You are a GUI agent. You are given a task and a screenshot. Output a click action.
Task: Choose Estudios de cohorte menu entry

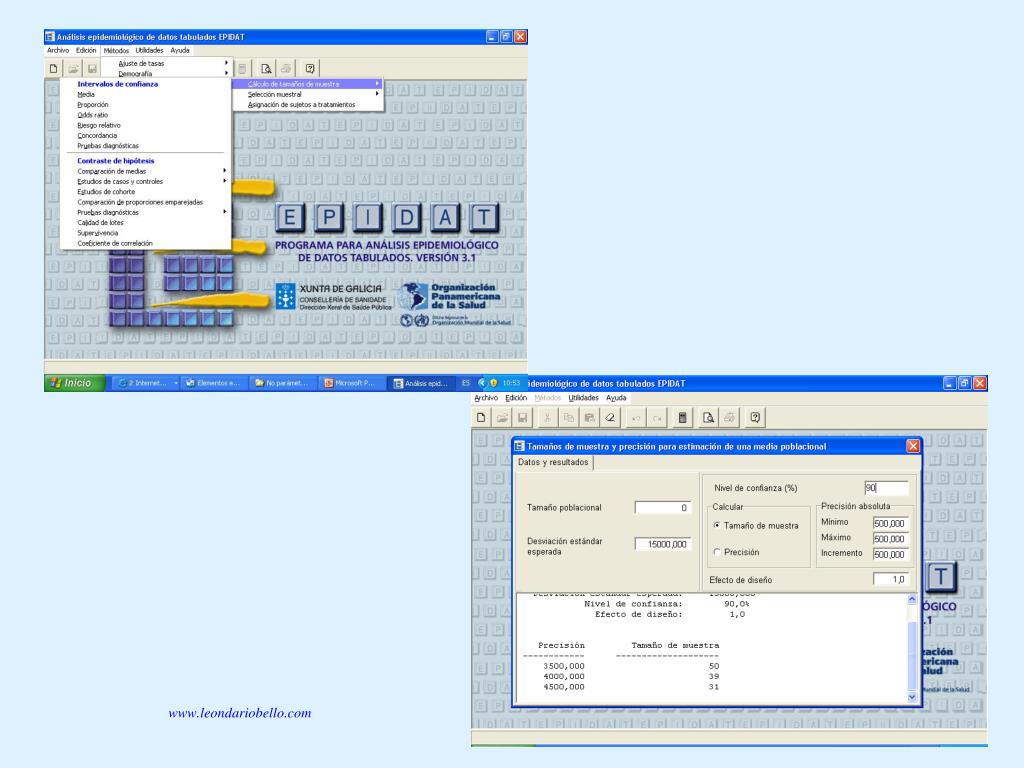(145, 192)
